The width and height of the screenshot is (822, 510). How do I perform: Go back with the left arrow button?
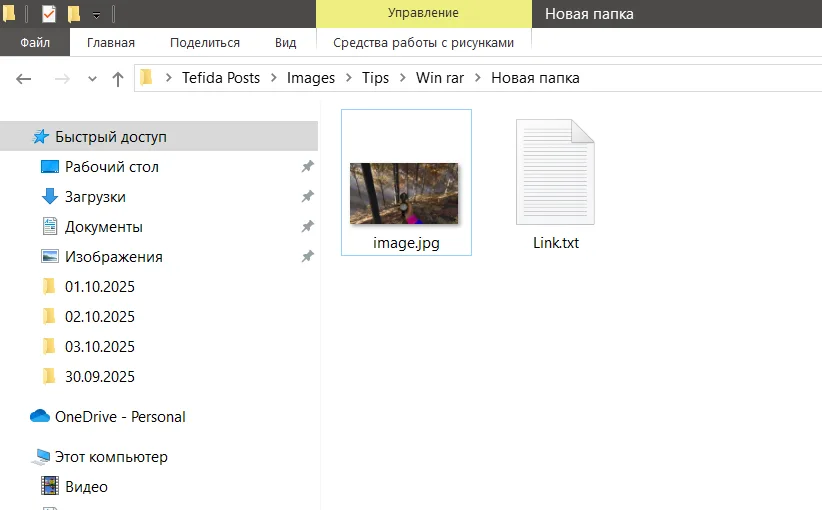25,78
